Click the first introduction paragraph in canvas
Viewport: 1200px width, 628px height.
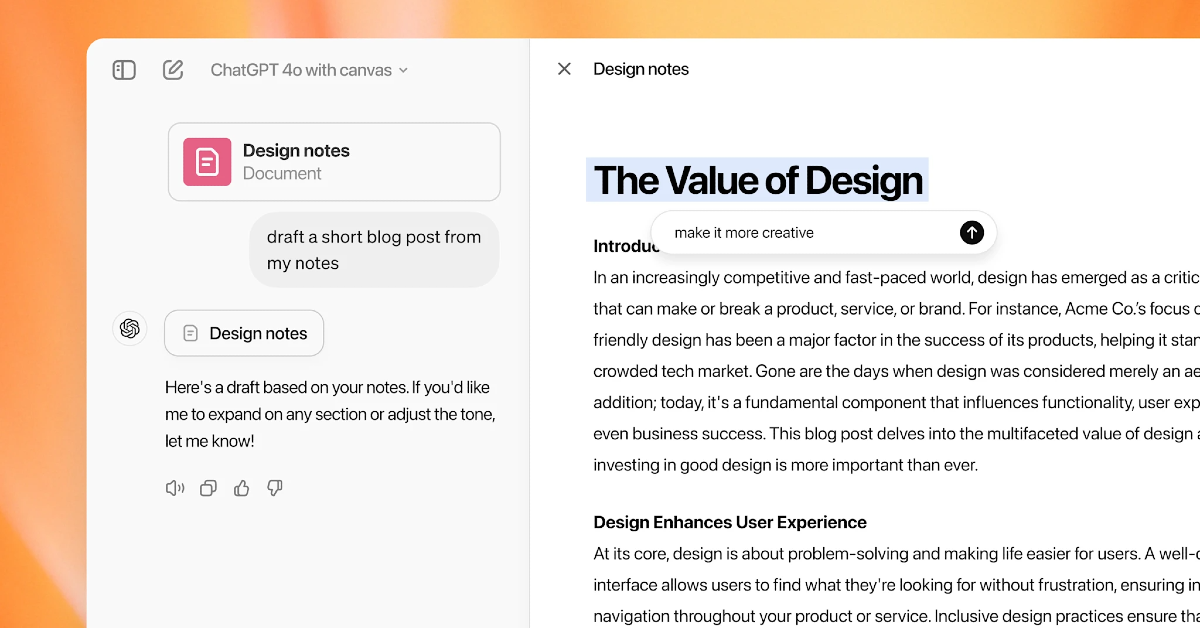click(890, 370)
